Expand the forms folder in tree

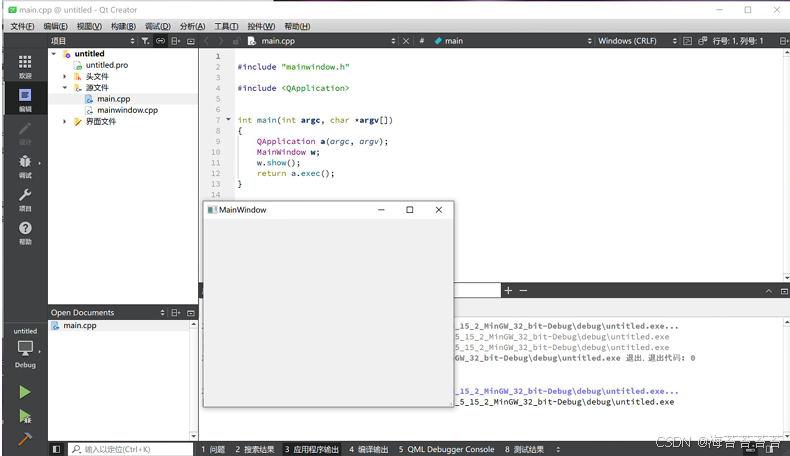tap(65, 121)
